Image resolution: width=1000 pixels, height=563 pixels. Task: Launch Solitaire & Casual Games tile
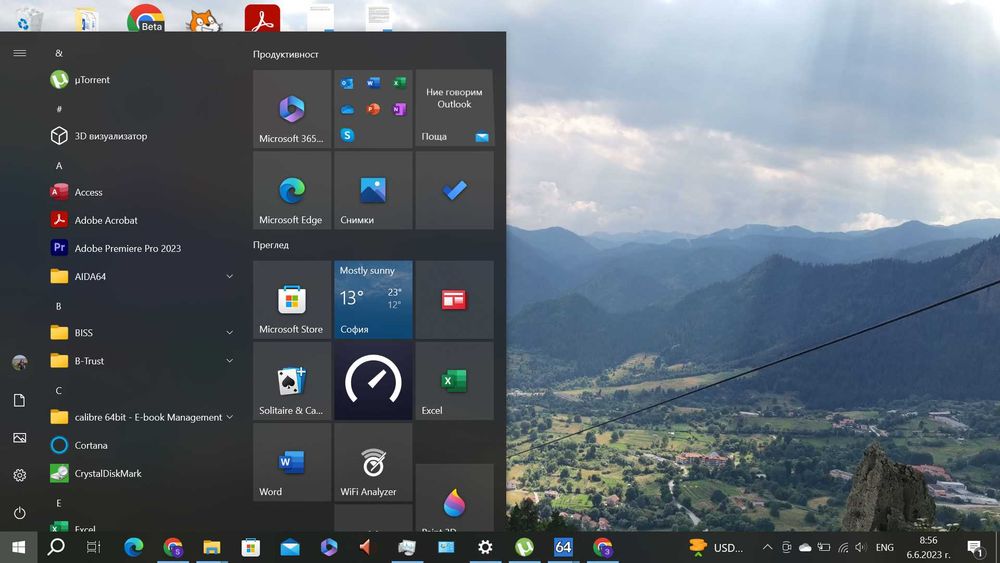click(x=292, y=381)
